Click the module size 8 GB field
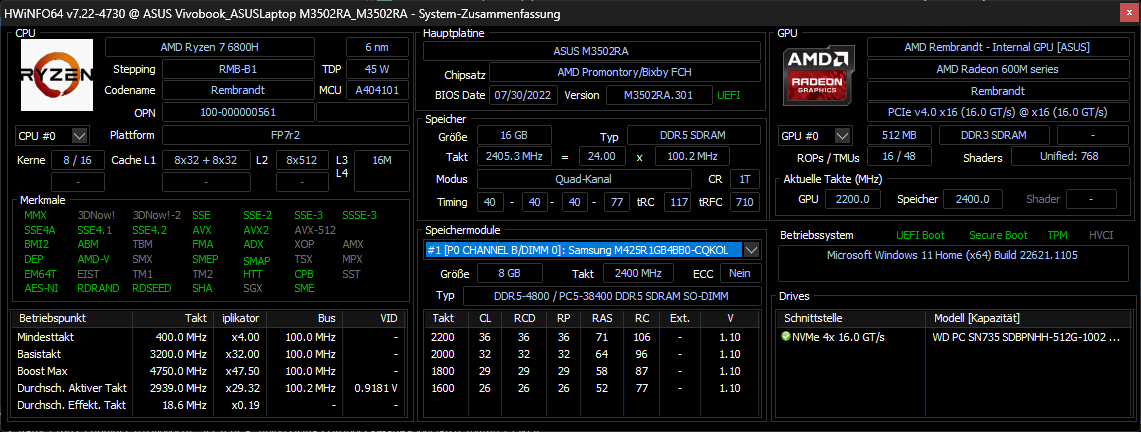This screenshot has width=1141, height=432. tap(509, 273)
